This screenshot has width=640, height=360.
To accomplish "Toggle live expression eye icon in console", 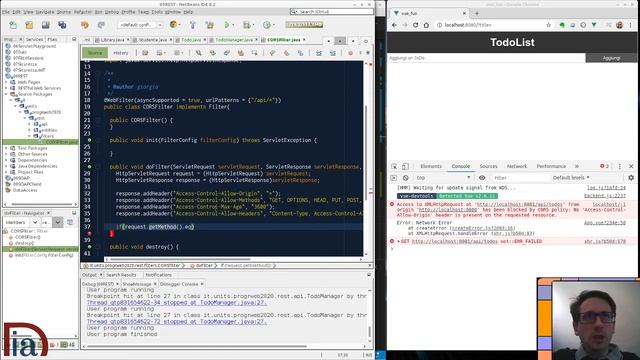I will pyautogui.click(x=482, y=178).
